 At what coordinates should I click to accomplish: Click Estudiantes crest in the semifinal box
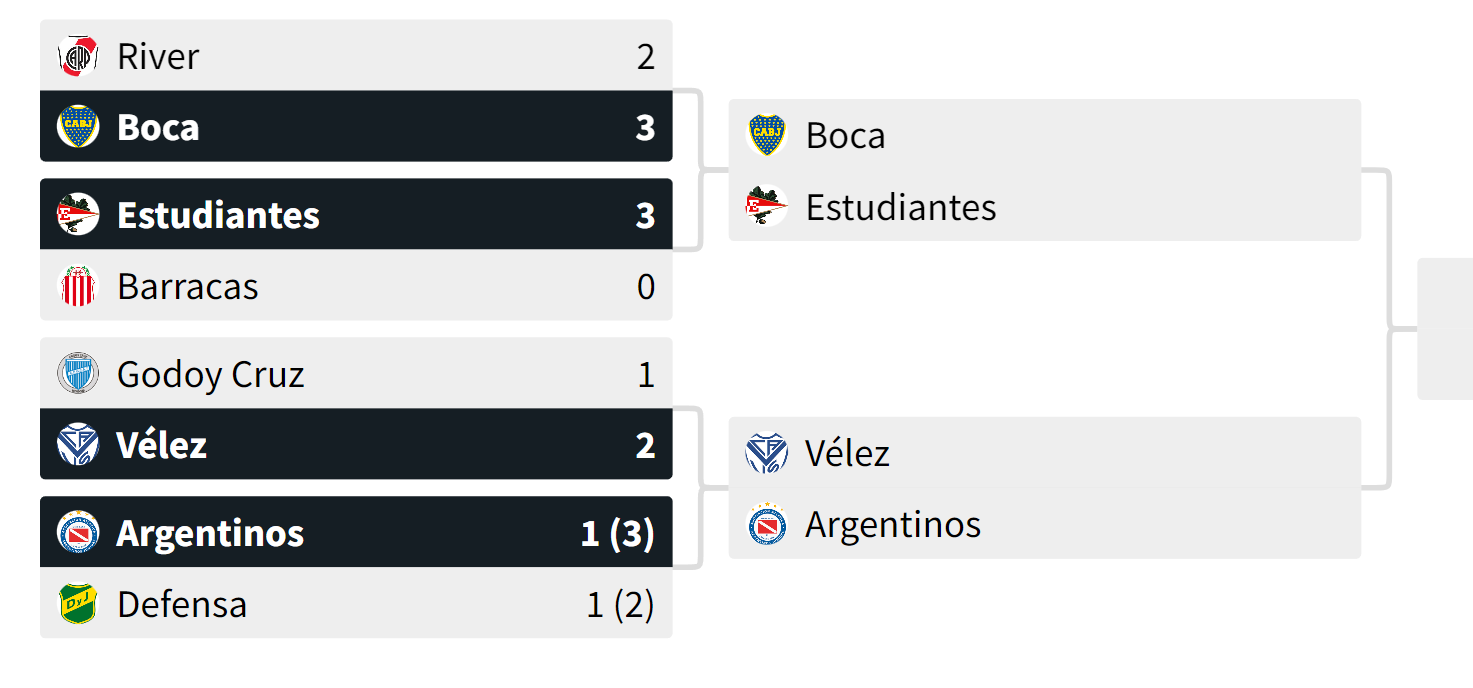pos(767,207)
